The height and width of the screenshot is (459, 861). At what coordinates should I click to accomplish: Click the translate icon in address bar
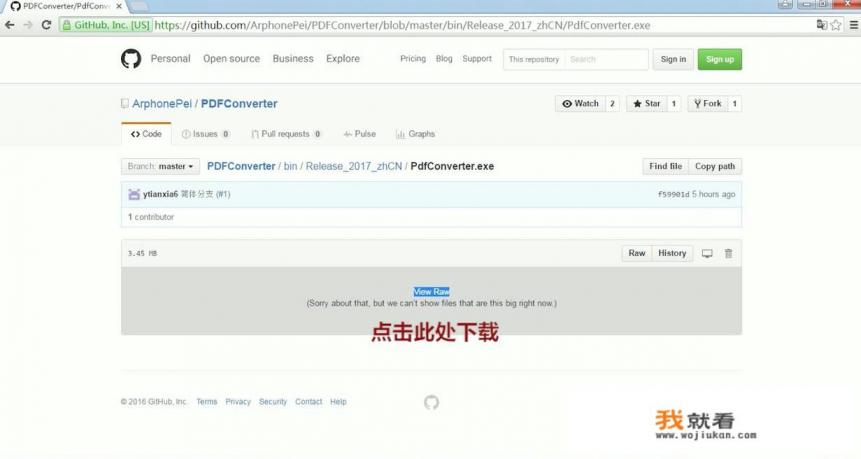point(821,25)
